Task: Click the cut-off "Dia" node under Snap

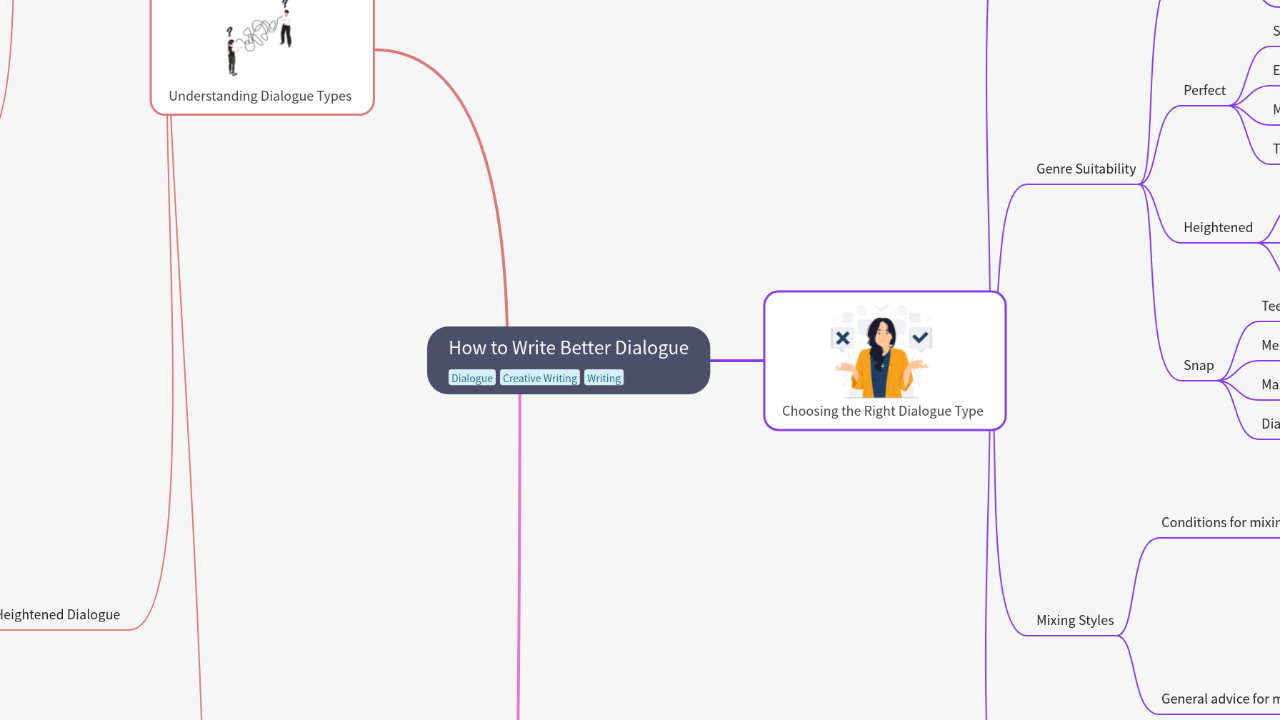Action: point(1270,424)
